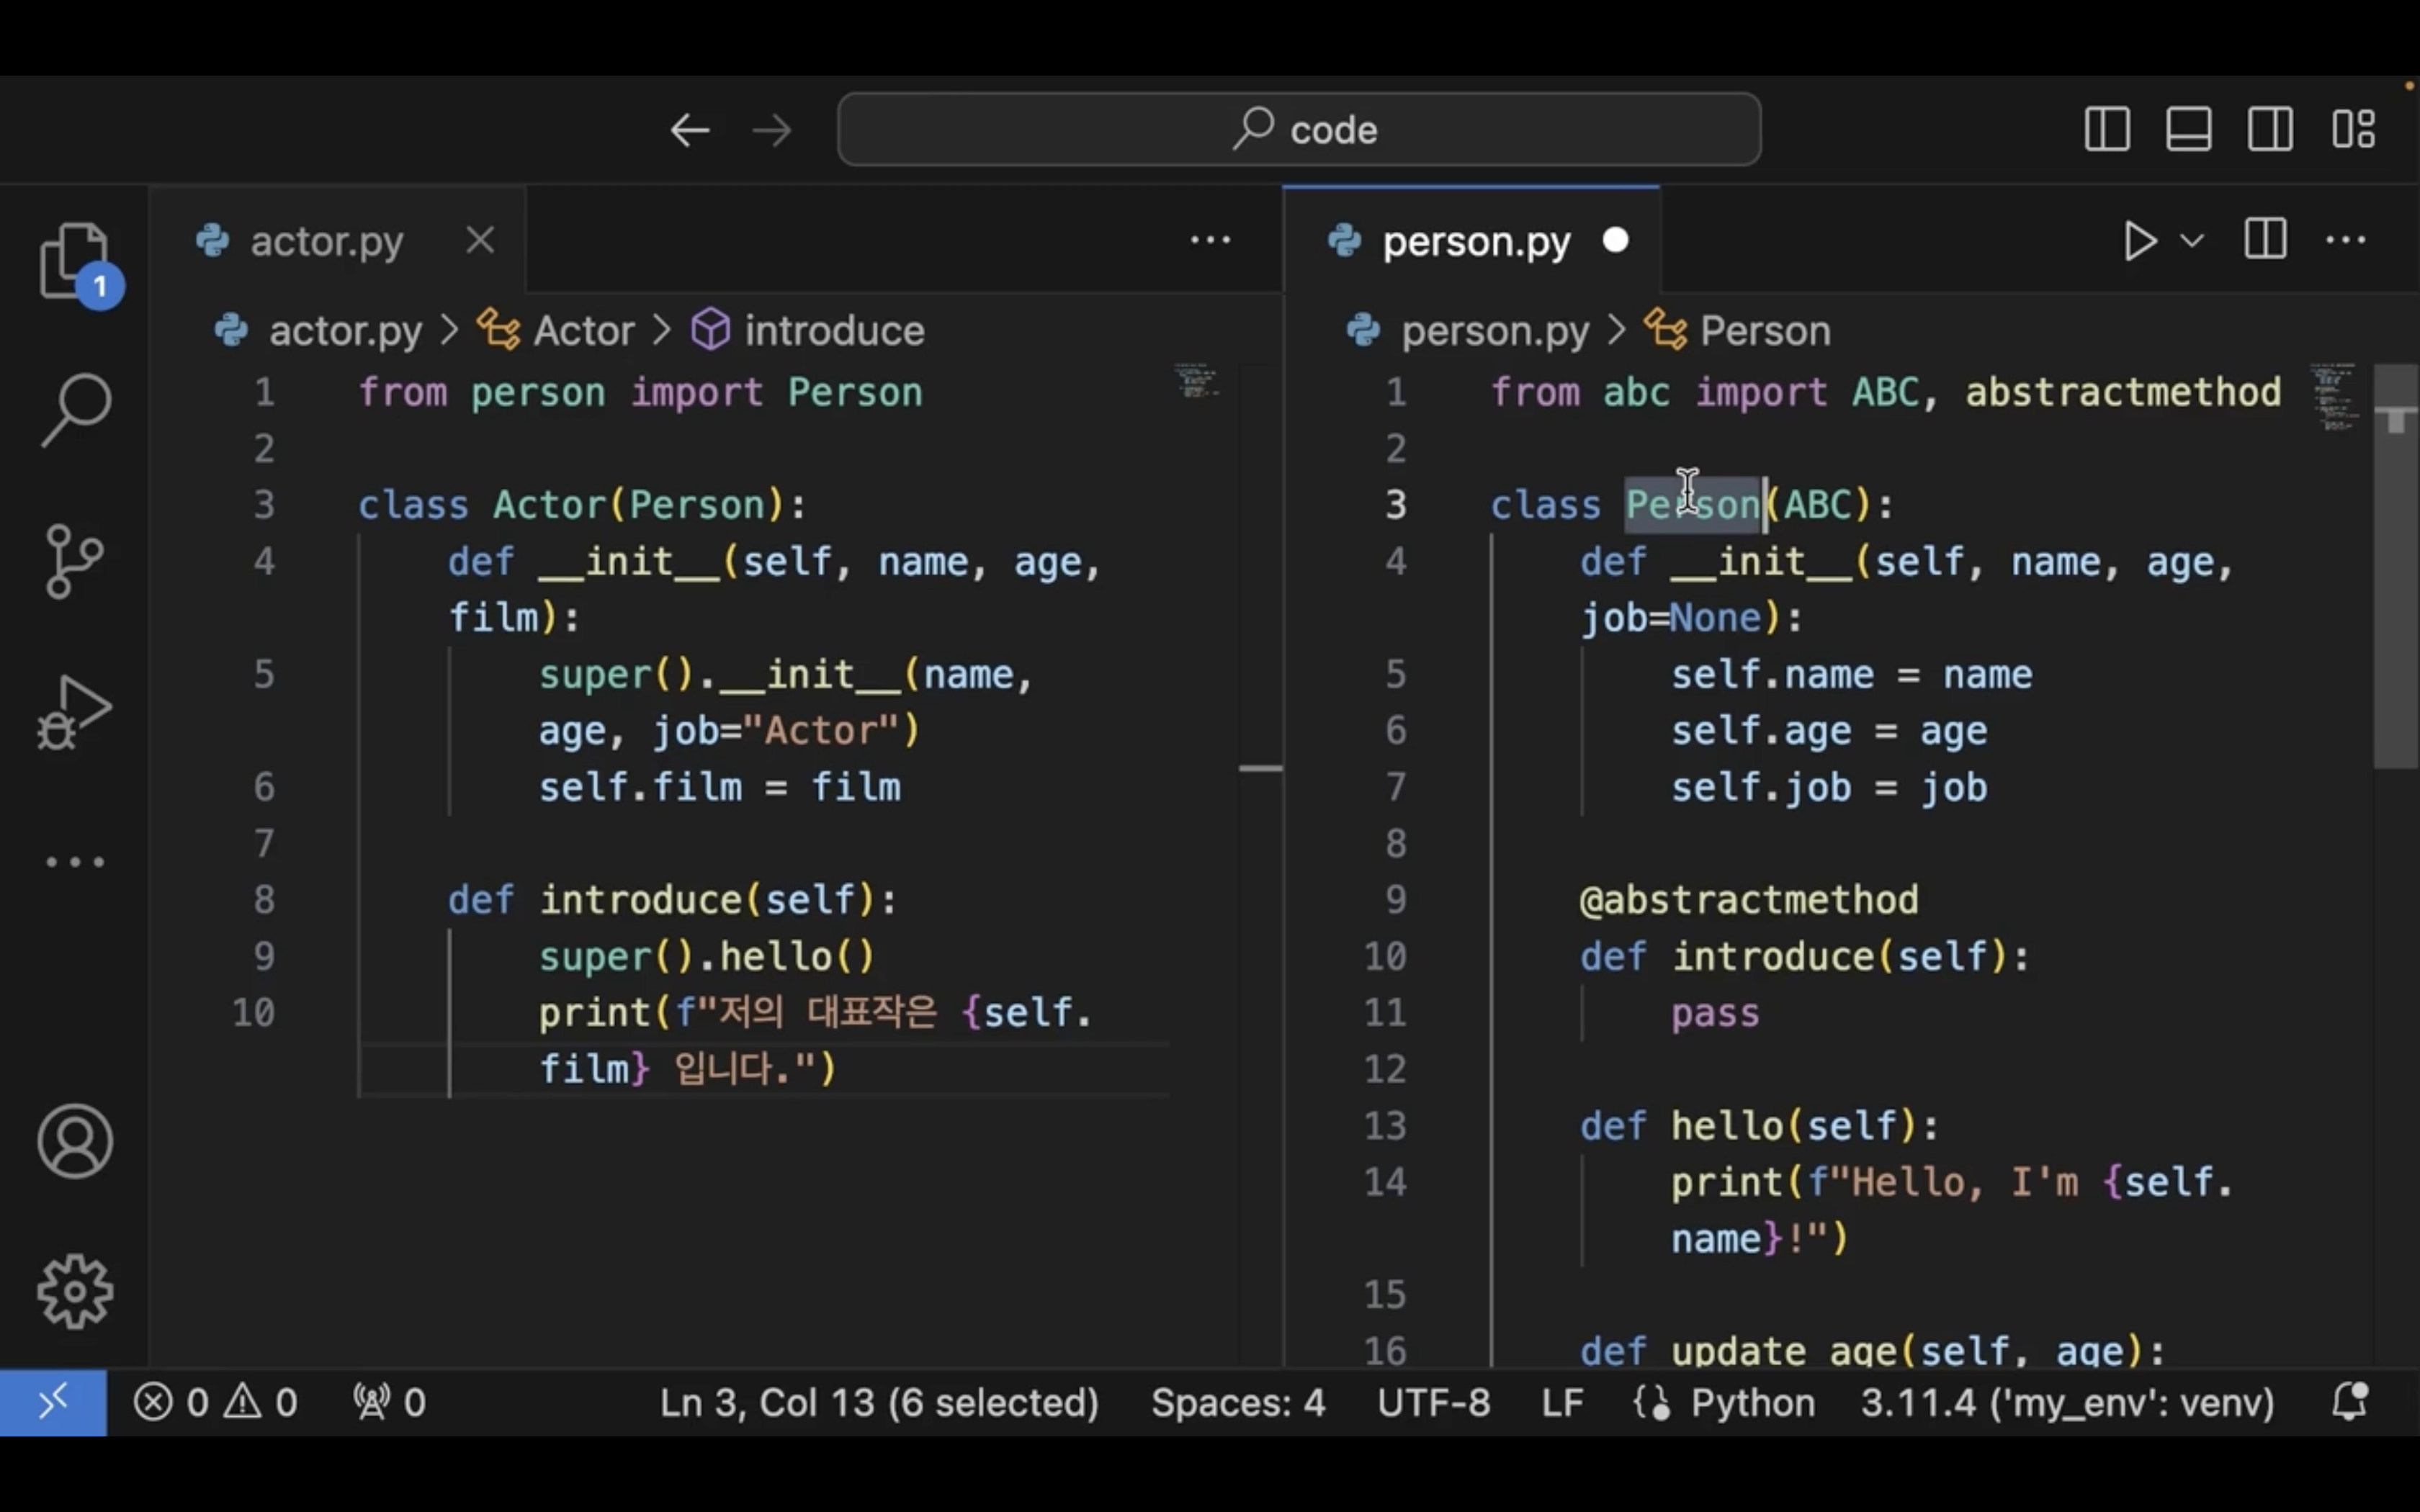The width and height of the screenshot is (2420, 1512).
Task: Toggle the bottom panel visibility
Action: (x=2188, y=130)
